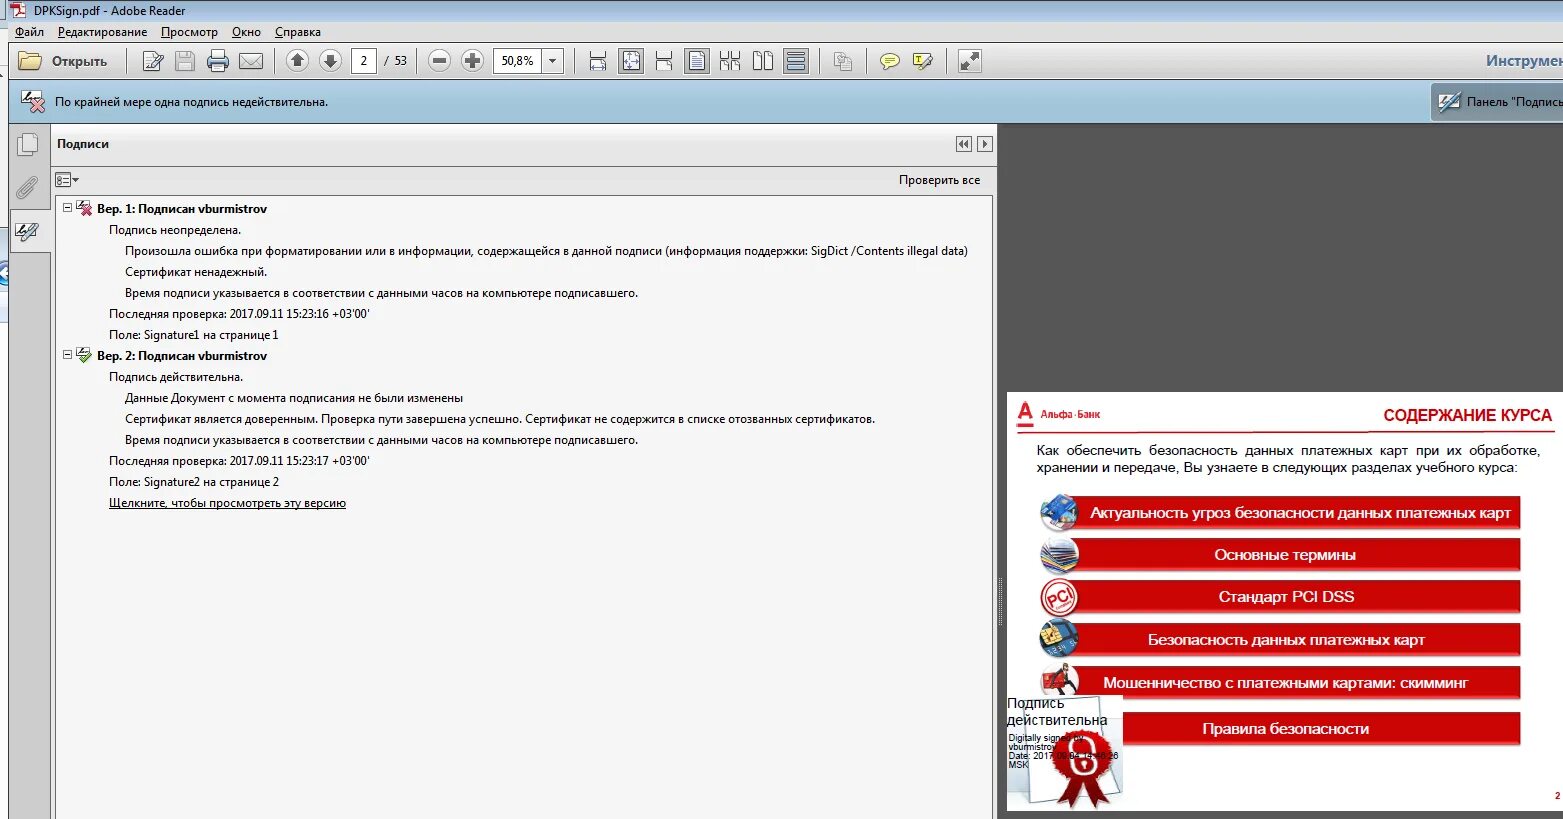1563x819 pixels.
Task: Click the Основные термины slide button
Action: [1281, 555]
